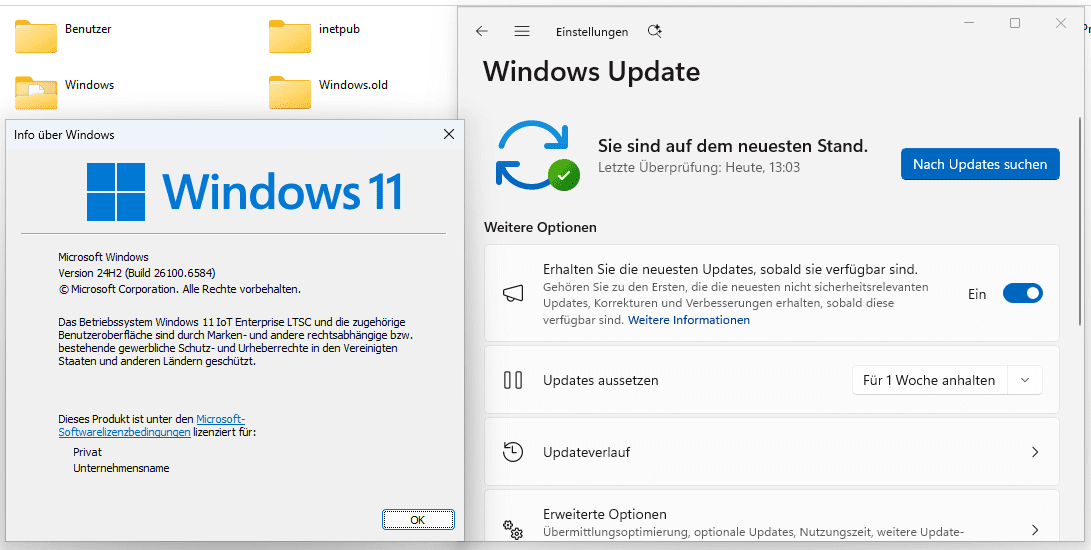The image size is (1091, 550).
Task: Maximize the Settings window
Action: (1014, 23)
